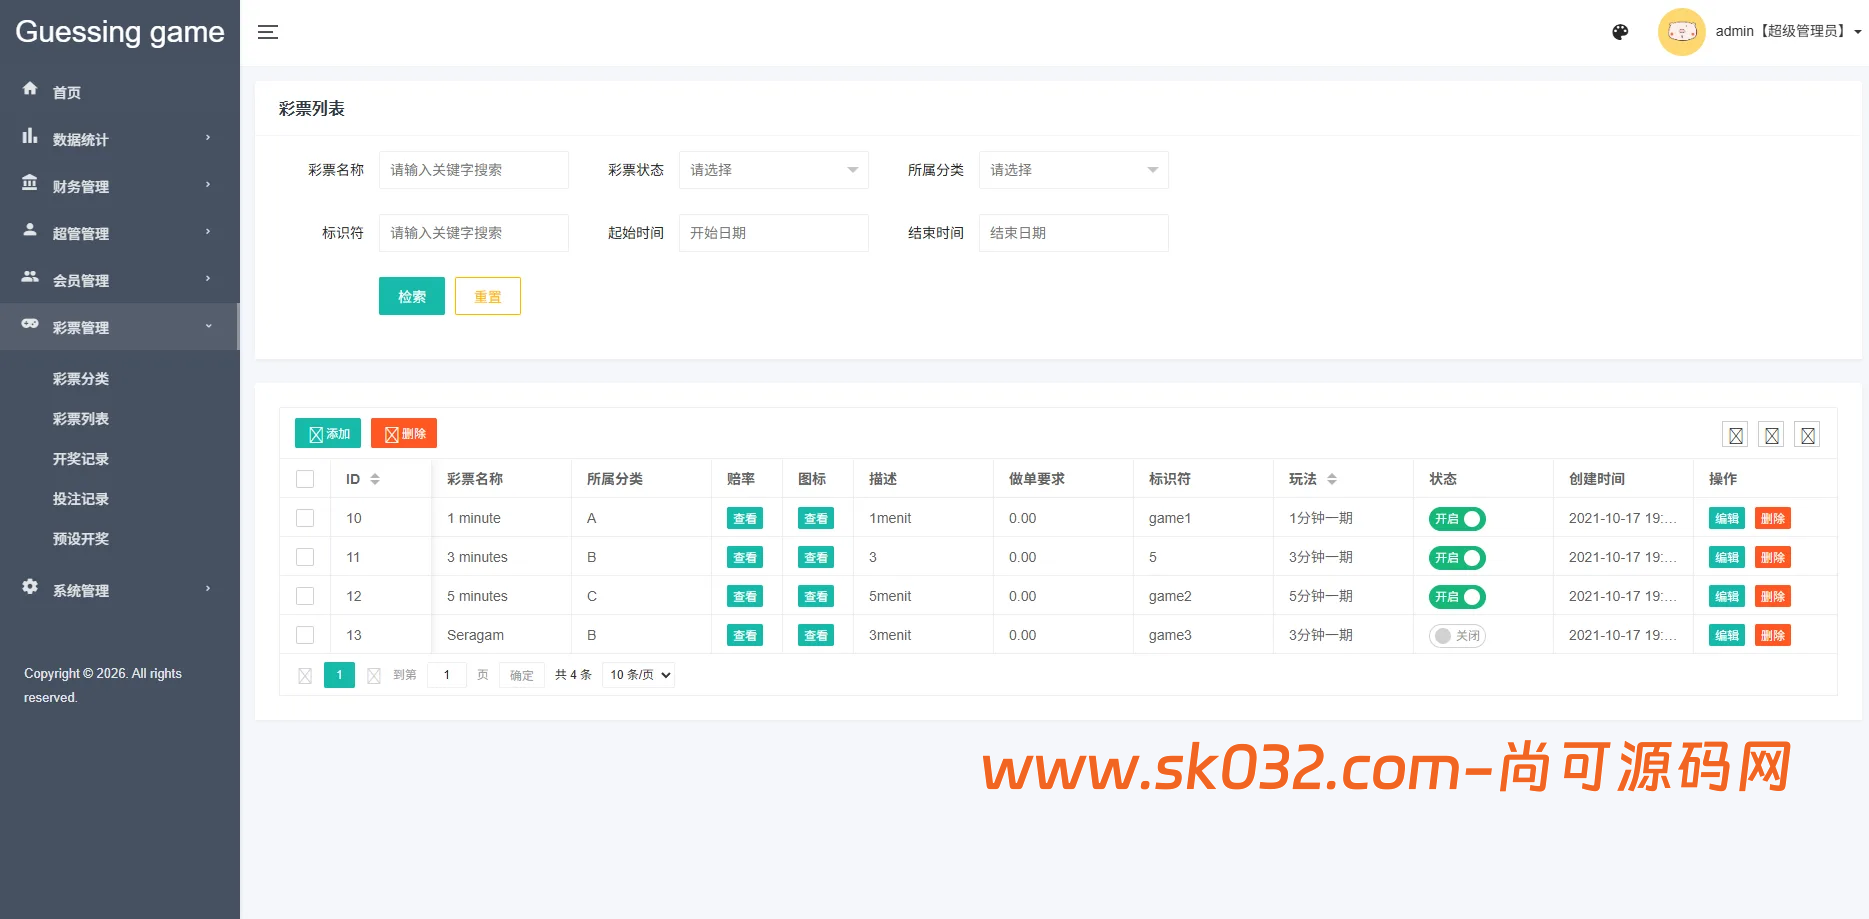Turn off status switch for 1 minute row
Viewport: 1869px width, 919px height.
click(1457, 519)
